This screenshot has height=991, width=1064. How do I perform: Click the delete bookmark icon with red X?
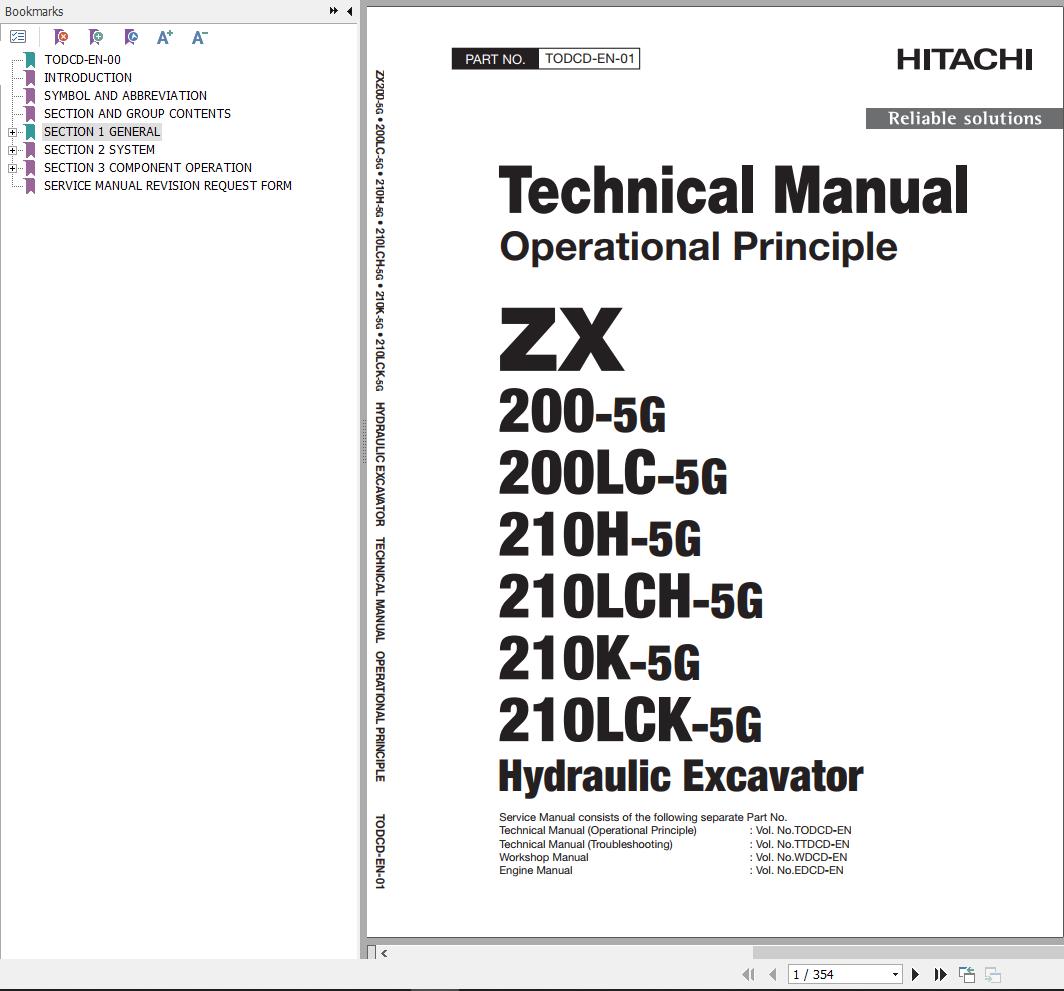tap(61, 37)
